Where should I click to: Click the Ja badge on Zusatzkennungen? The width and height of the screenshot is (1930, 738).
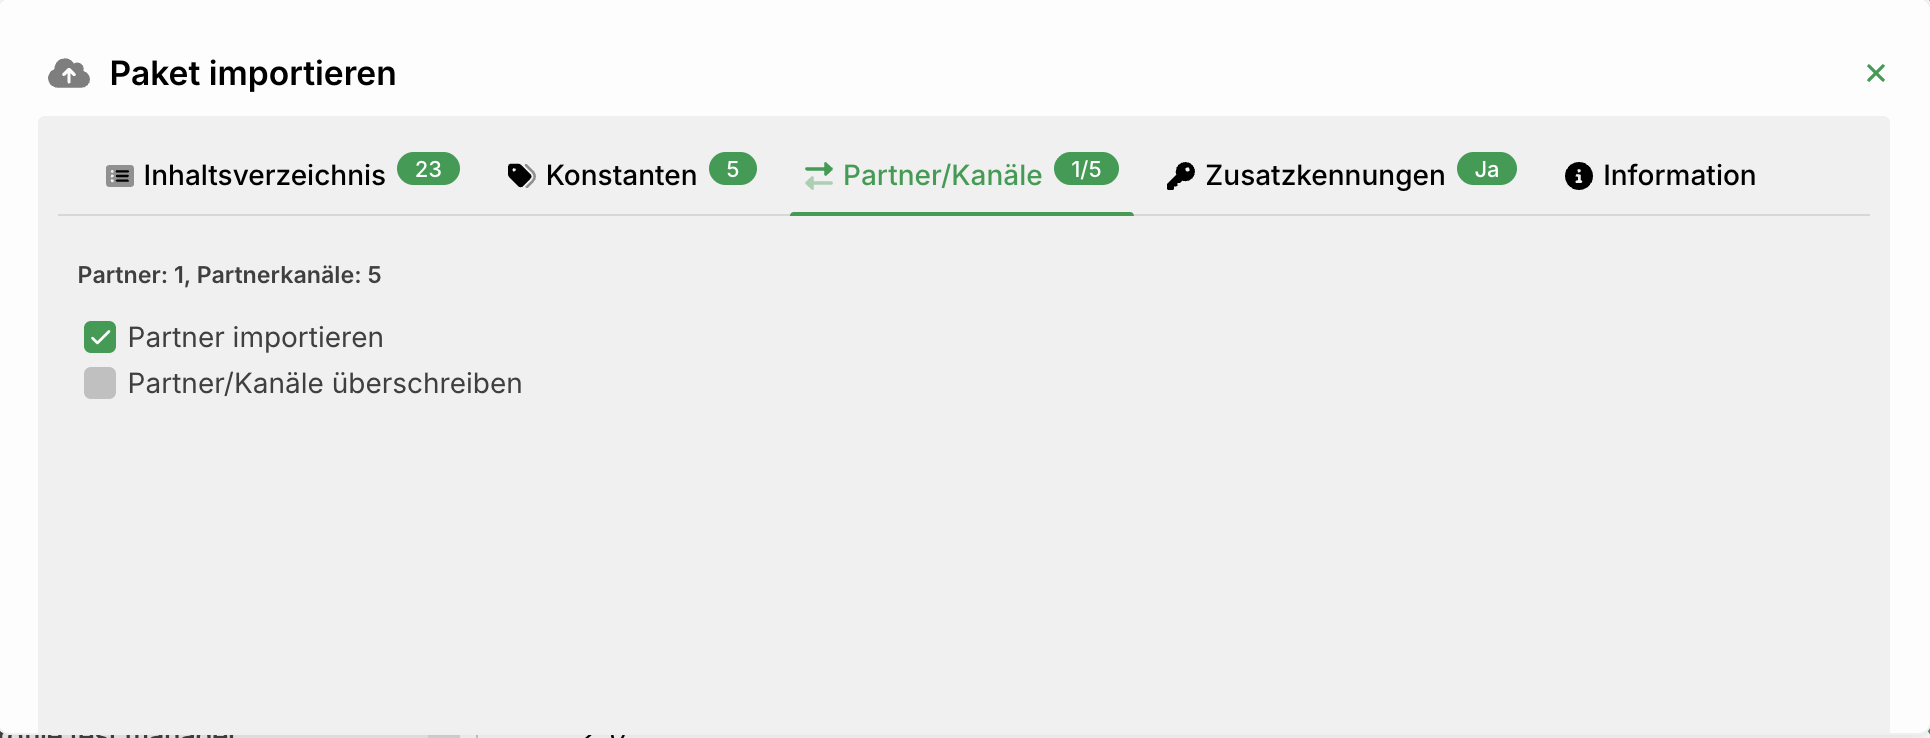point(1487,169)
